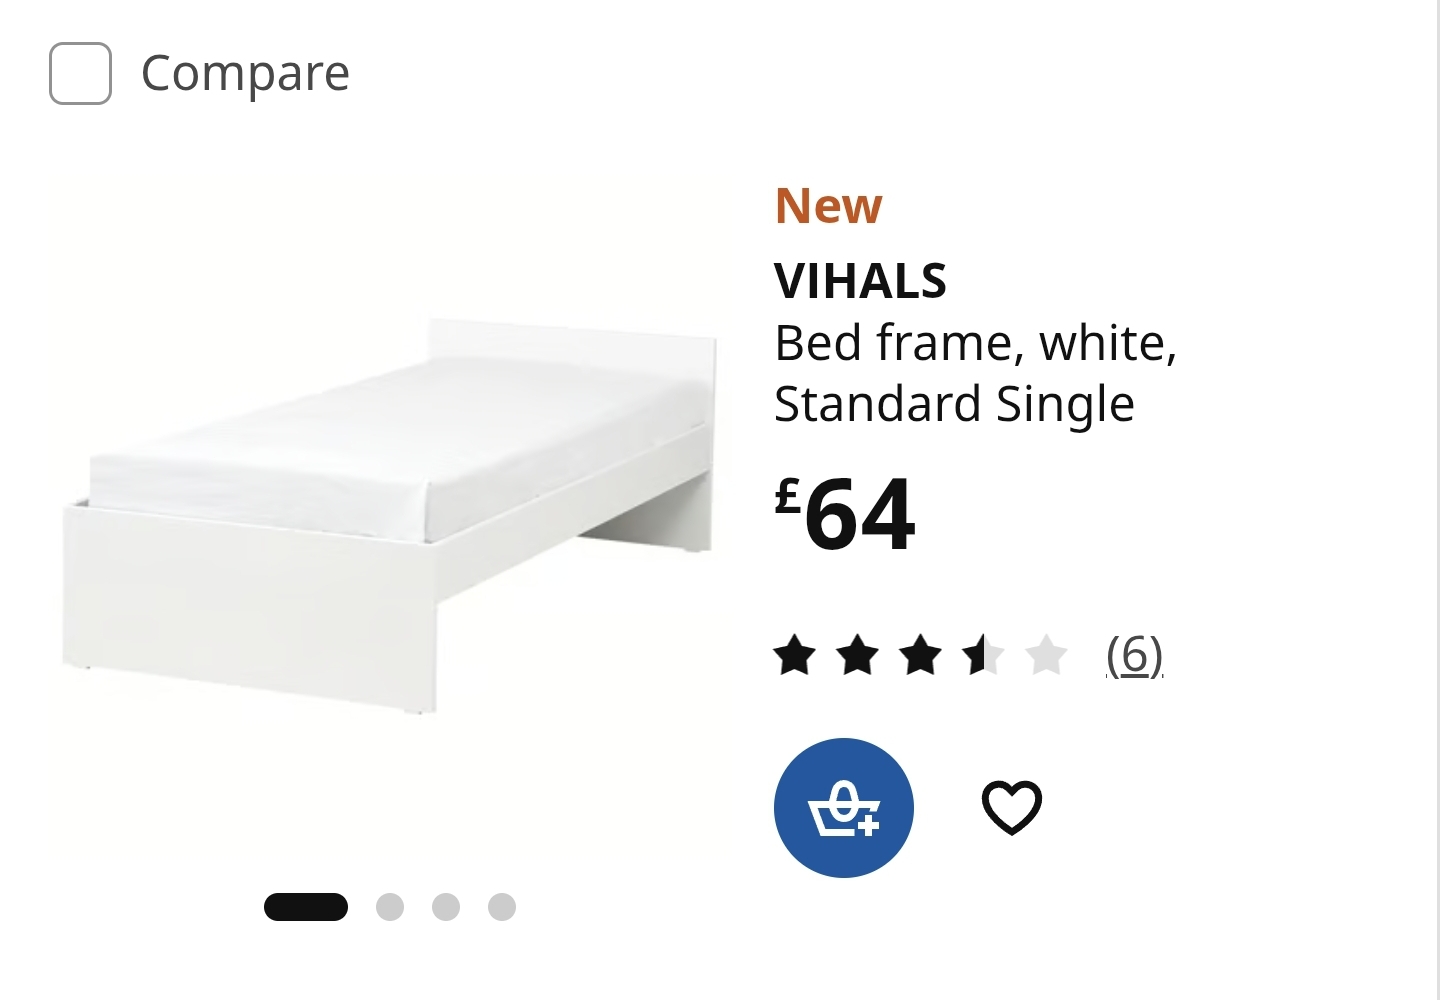This screenshot has height=1000, width=1440.
Task: Click the half-filled fourth rating star
Action: click(x=984, y=655)
